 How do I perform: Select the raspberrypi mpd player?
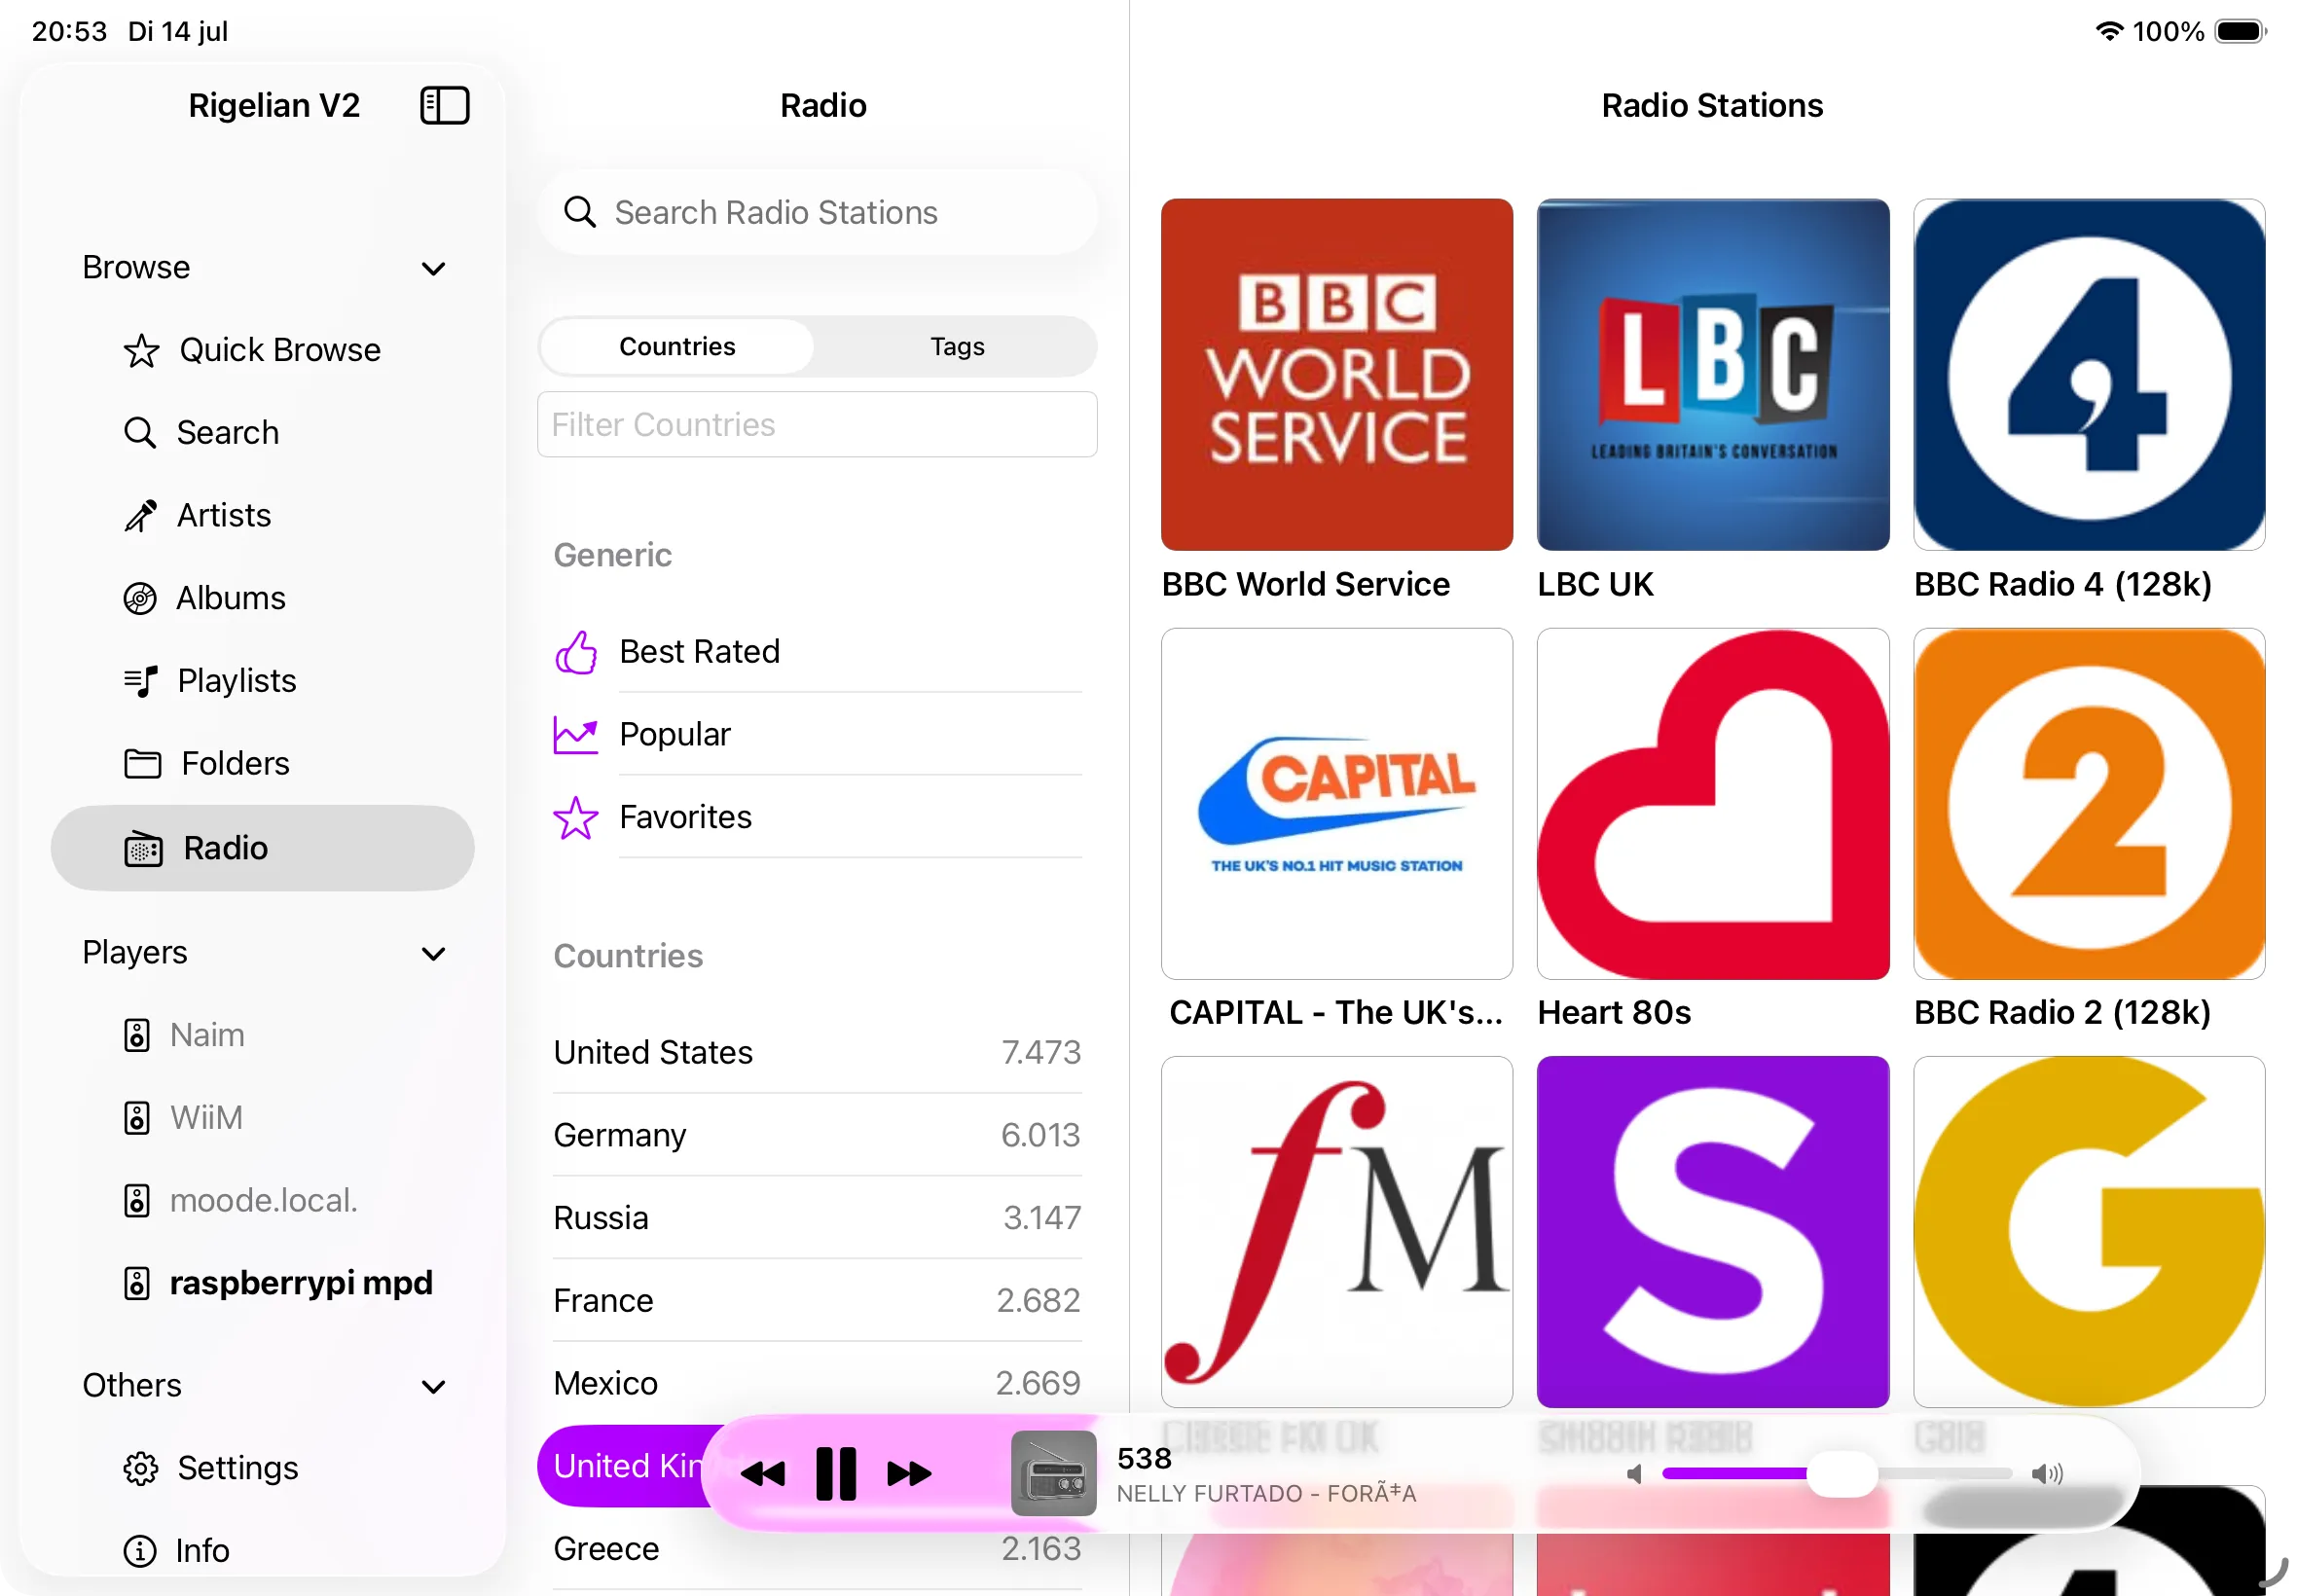[x=262, y=1283]
